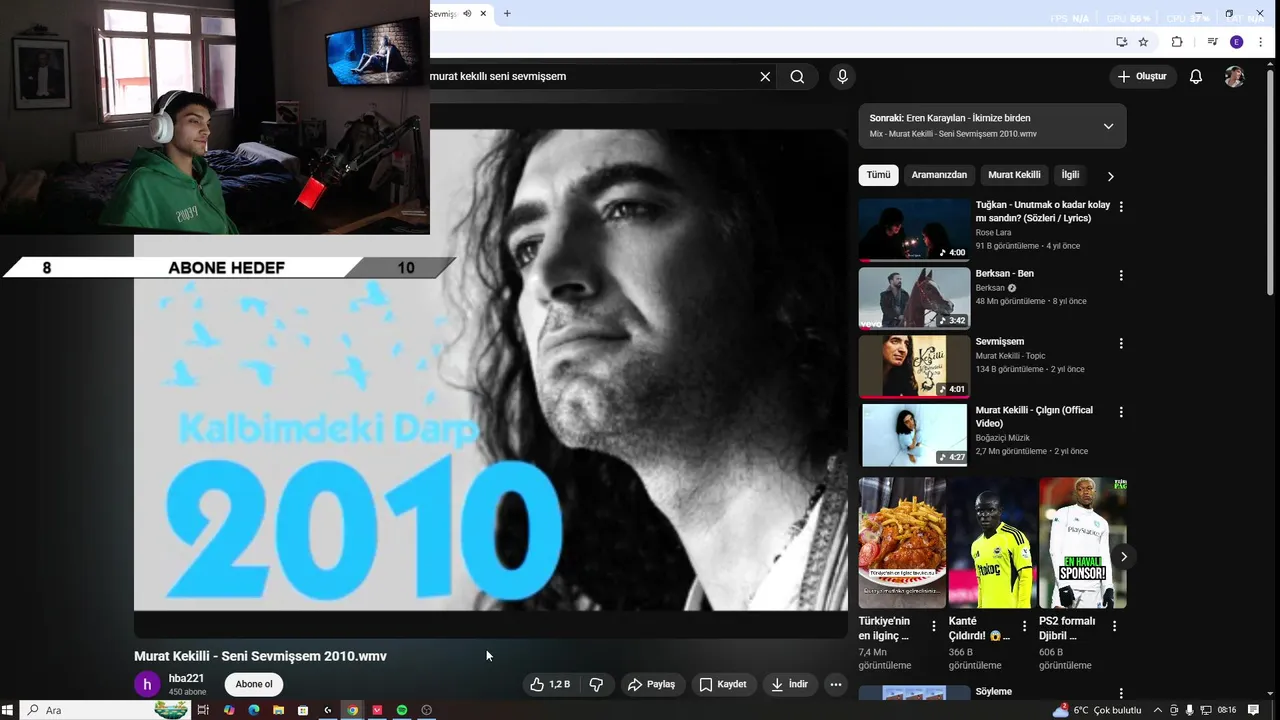This screenshot has height=720, width=1280.
Task: Open Microsoft Store from the taskbar
Action: (x=303, y=710)
